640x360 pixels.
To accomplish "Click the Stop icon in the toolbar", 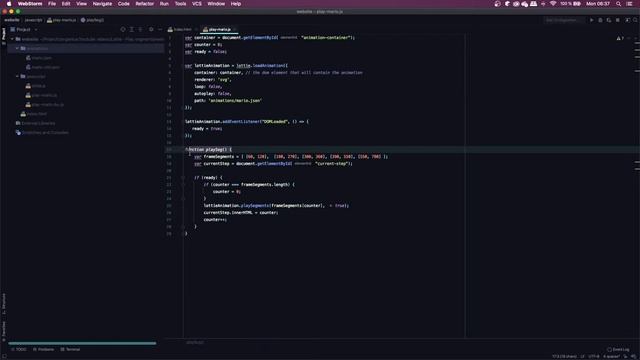I will pyautogui.click(x=618, y=20).
